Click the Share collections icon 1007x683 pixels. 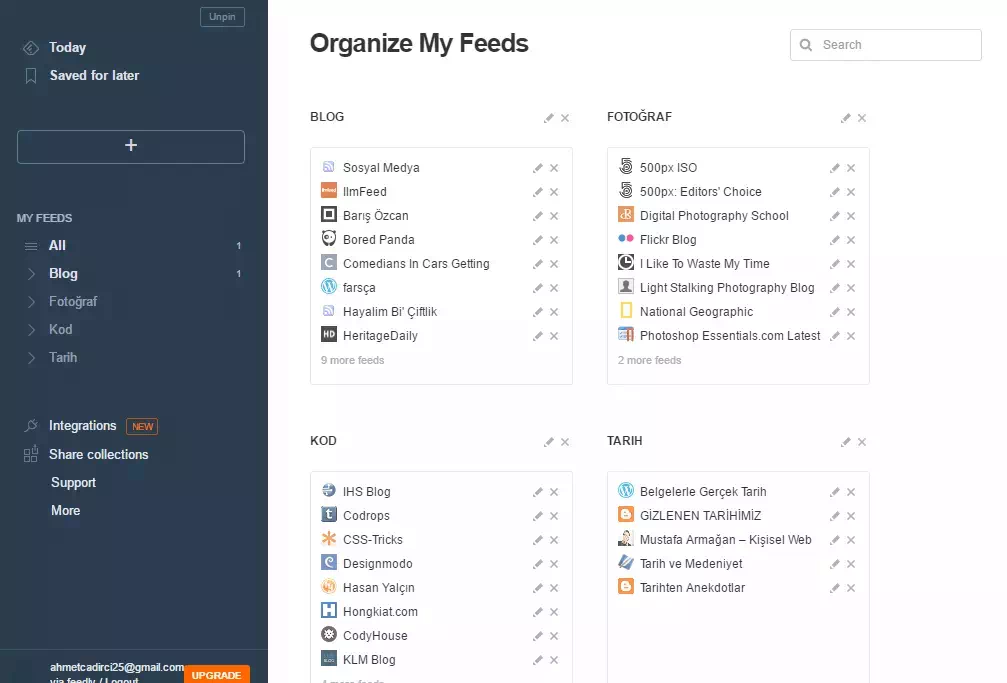(x=31, y=454)
